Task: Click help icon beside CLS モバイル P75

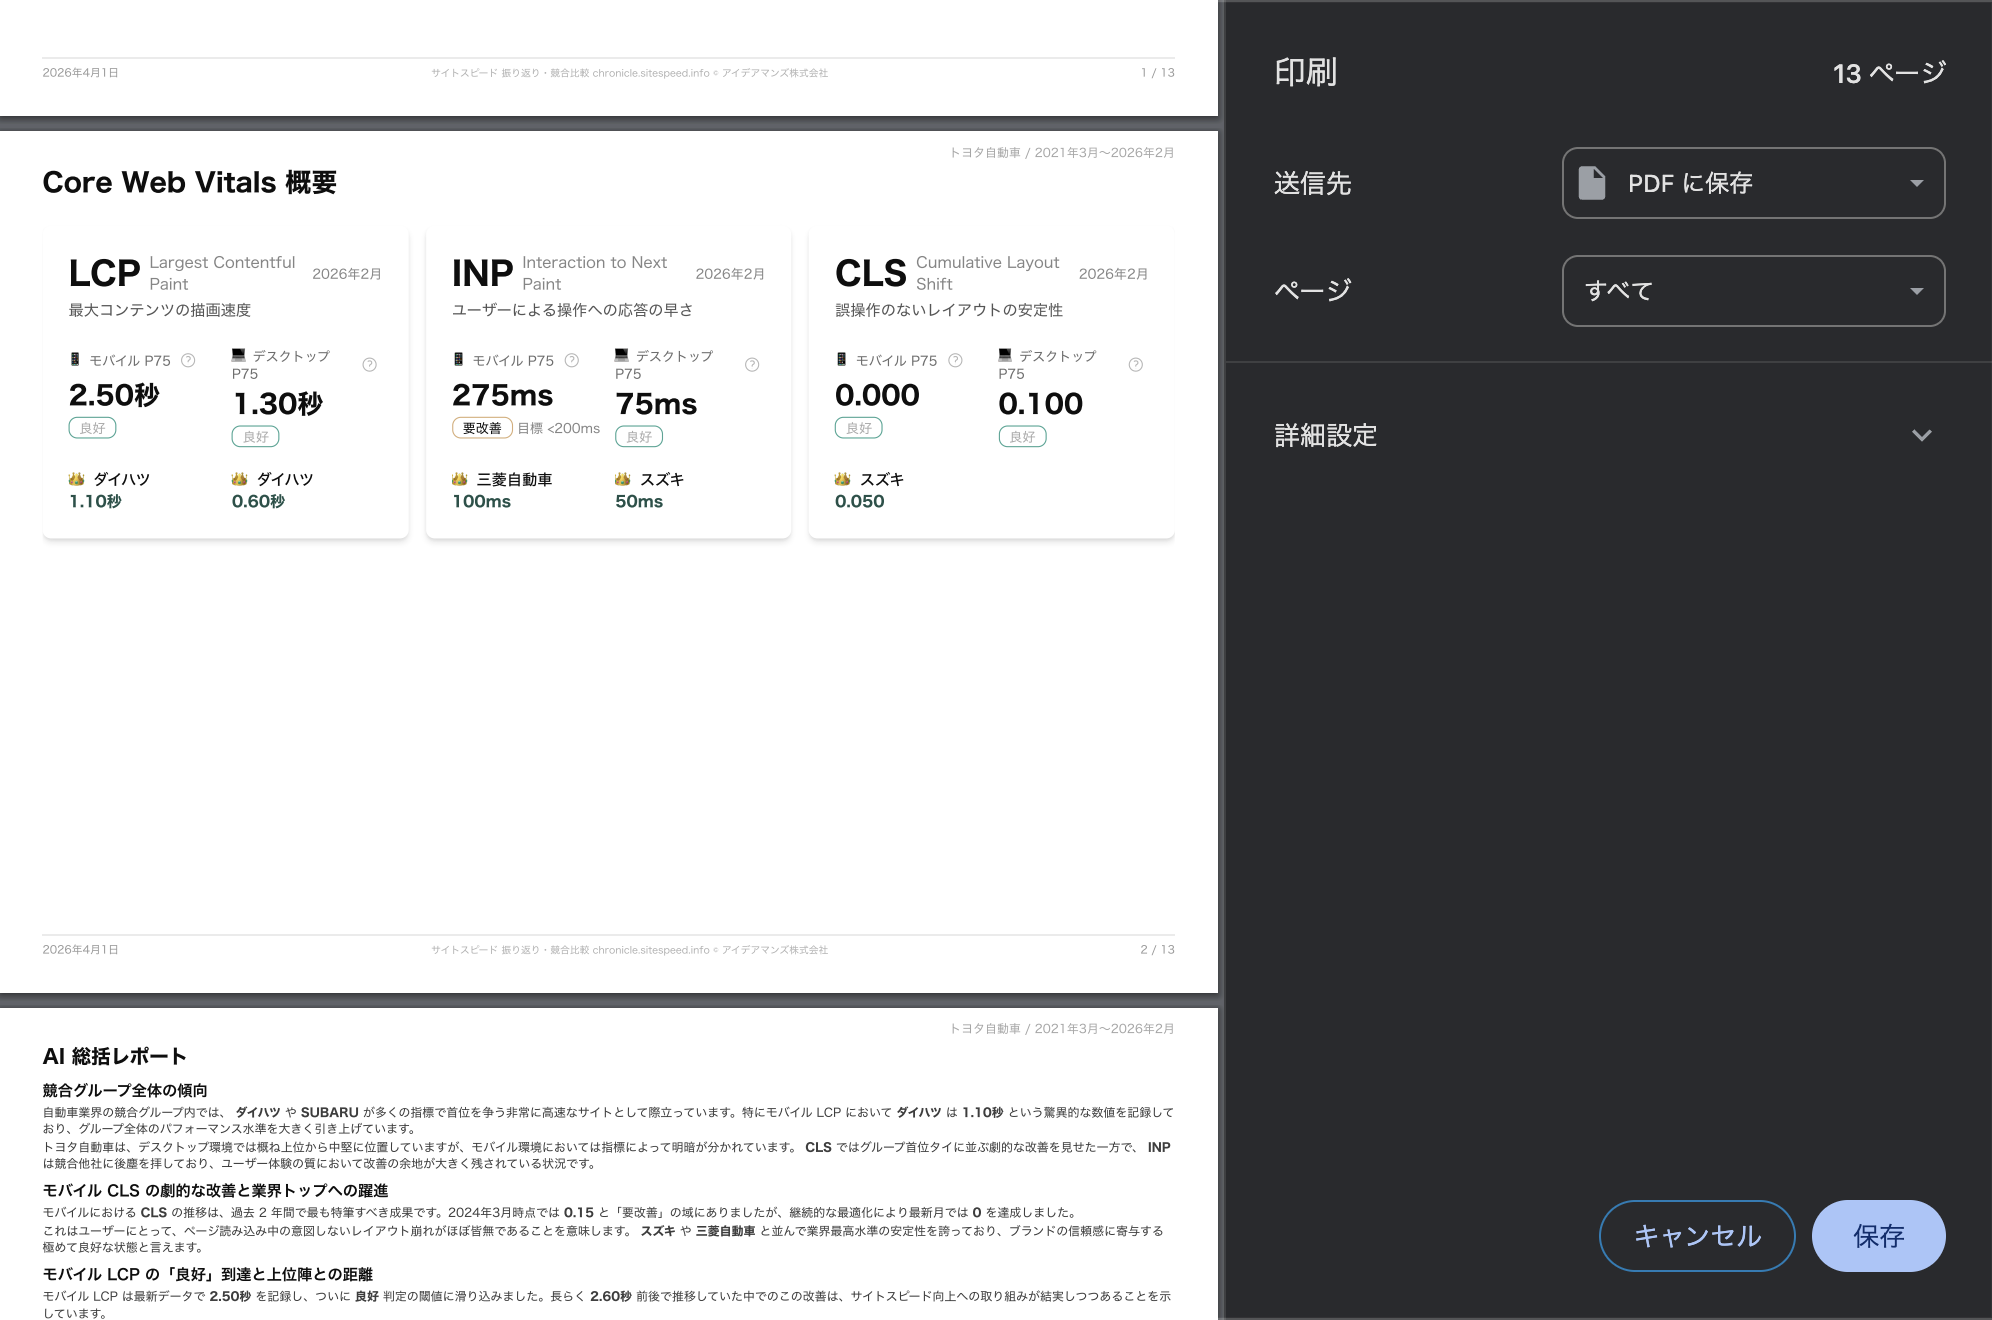Action: tap(955, 360)
